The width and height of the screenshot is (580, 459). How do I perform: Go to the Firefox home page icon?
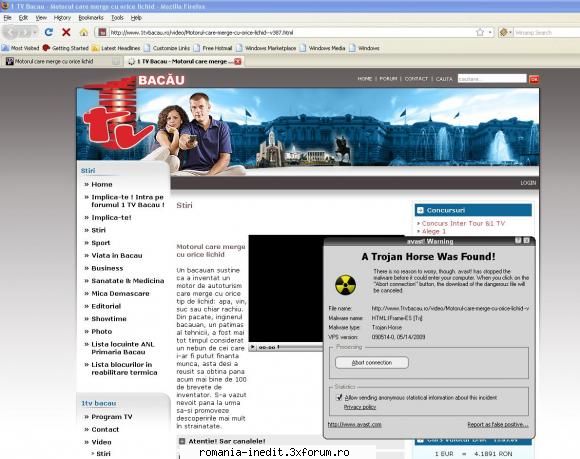84,32
